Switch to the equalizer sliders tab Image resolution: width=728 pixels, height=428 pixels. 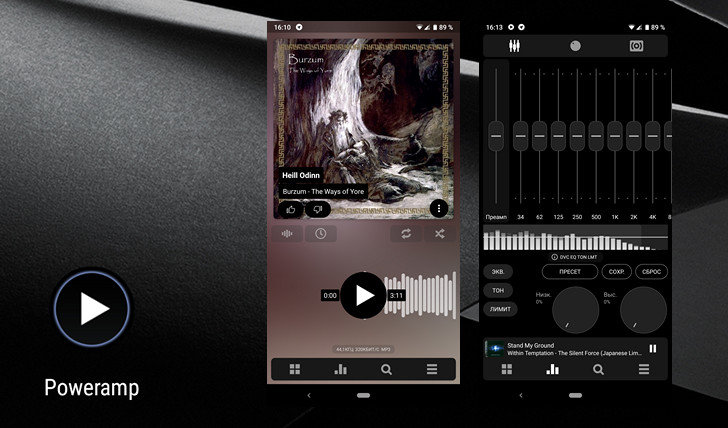[x=514, y=46]
